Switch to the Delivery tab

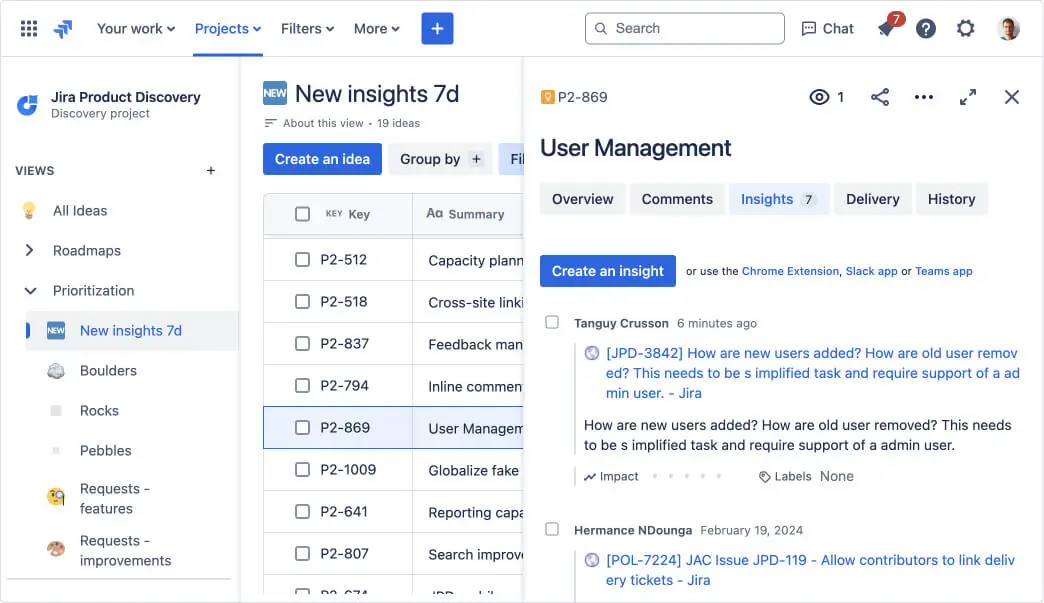point(872,199)
